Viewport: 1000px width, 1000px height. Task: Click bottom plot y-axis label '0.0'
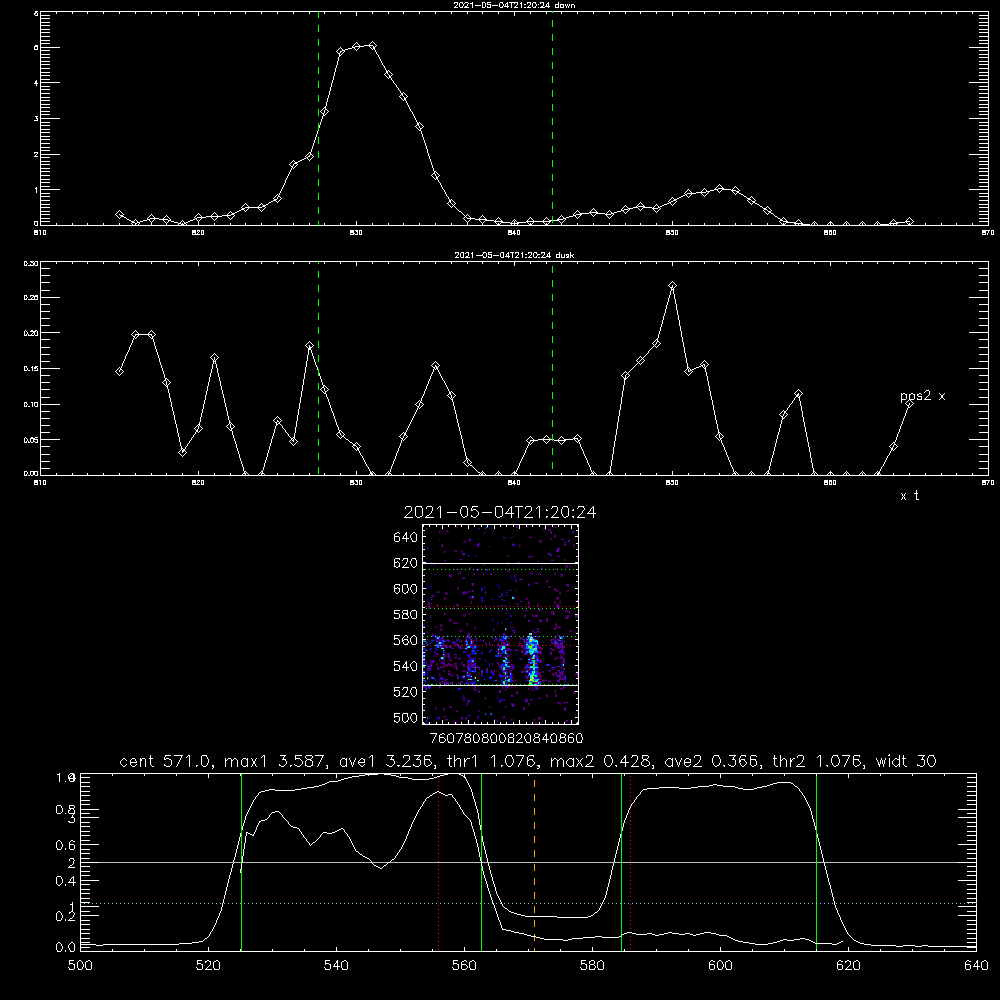(66, 947)
